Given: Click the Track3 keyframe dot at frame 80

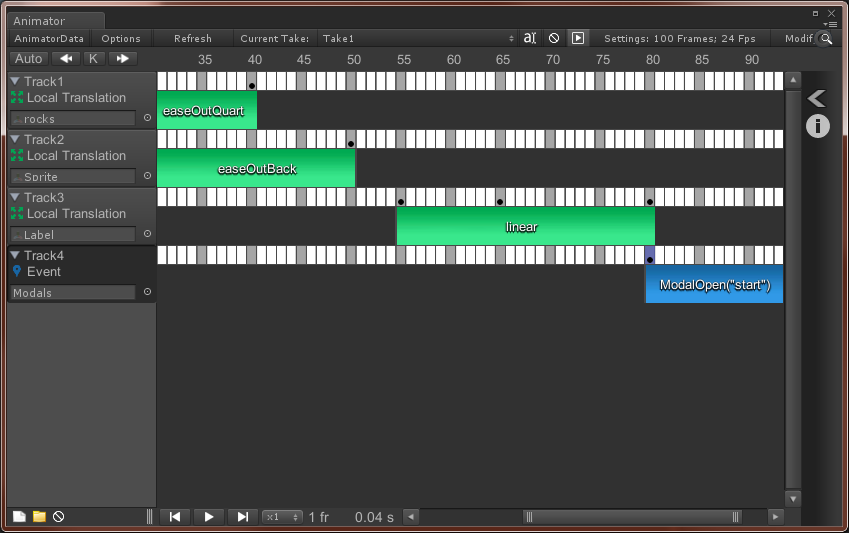Looking at the screenshot, I should tap(650, 202).
